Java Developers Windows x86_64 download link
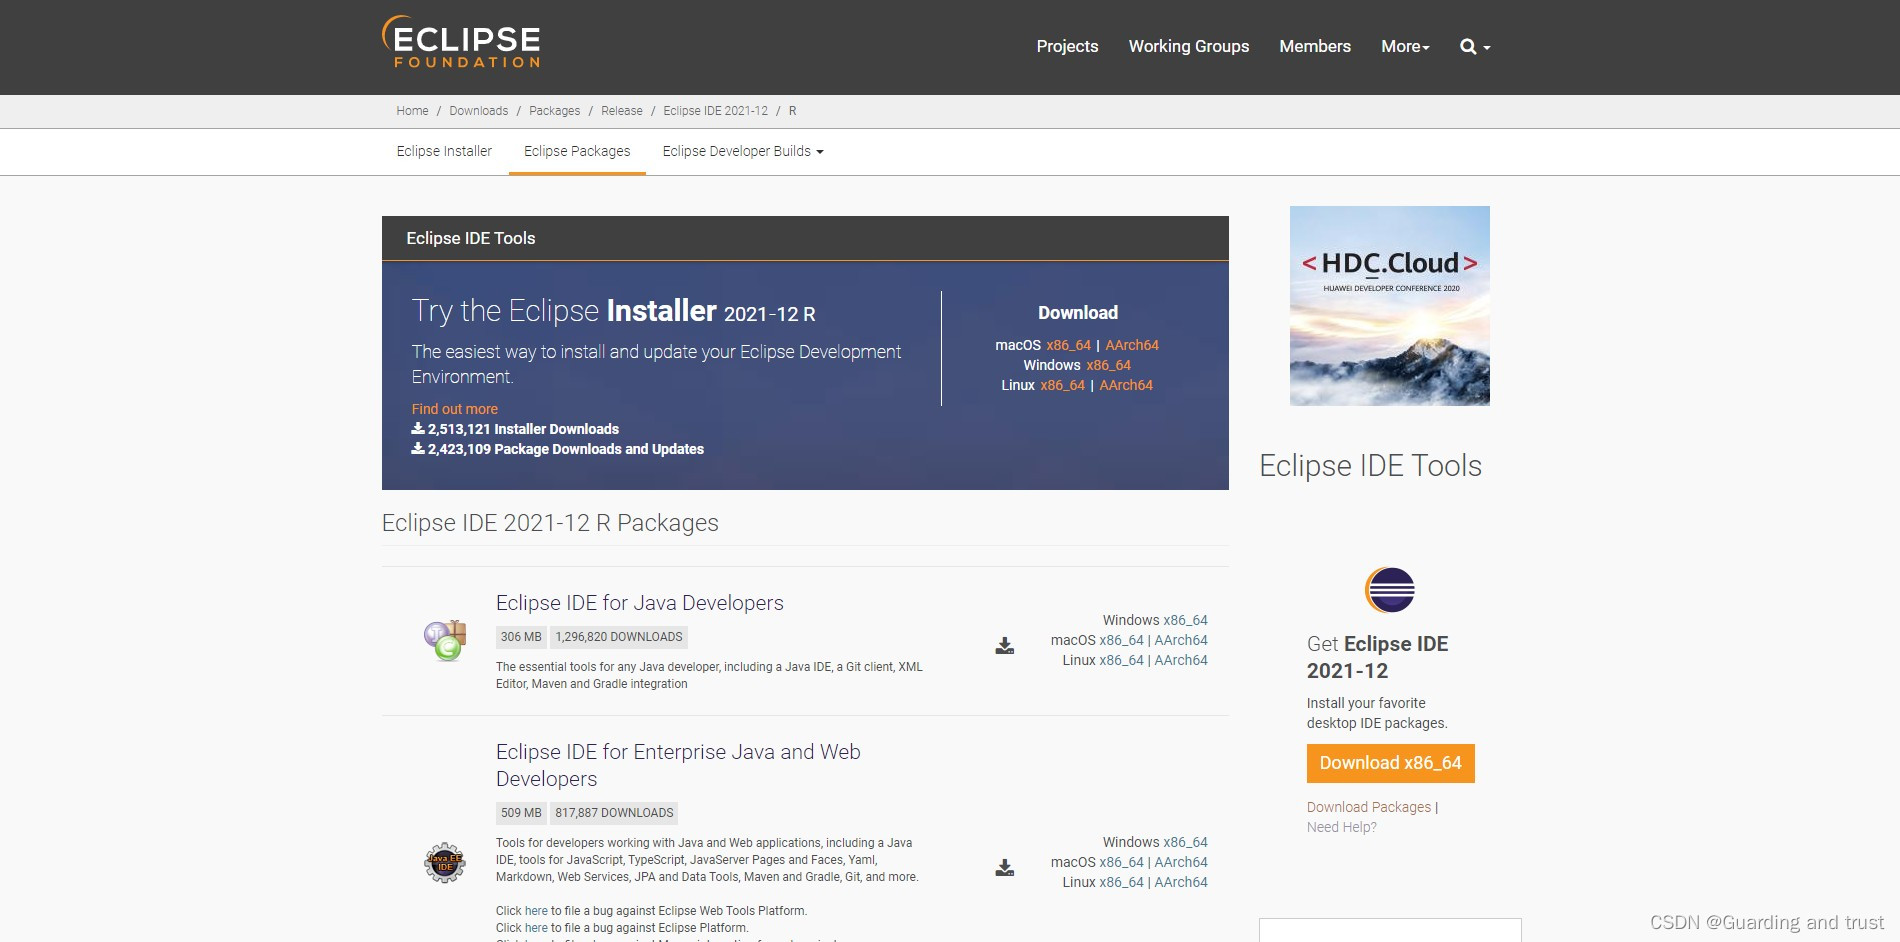This screenshot has width=1900, height=942. [1185, 620]
